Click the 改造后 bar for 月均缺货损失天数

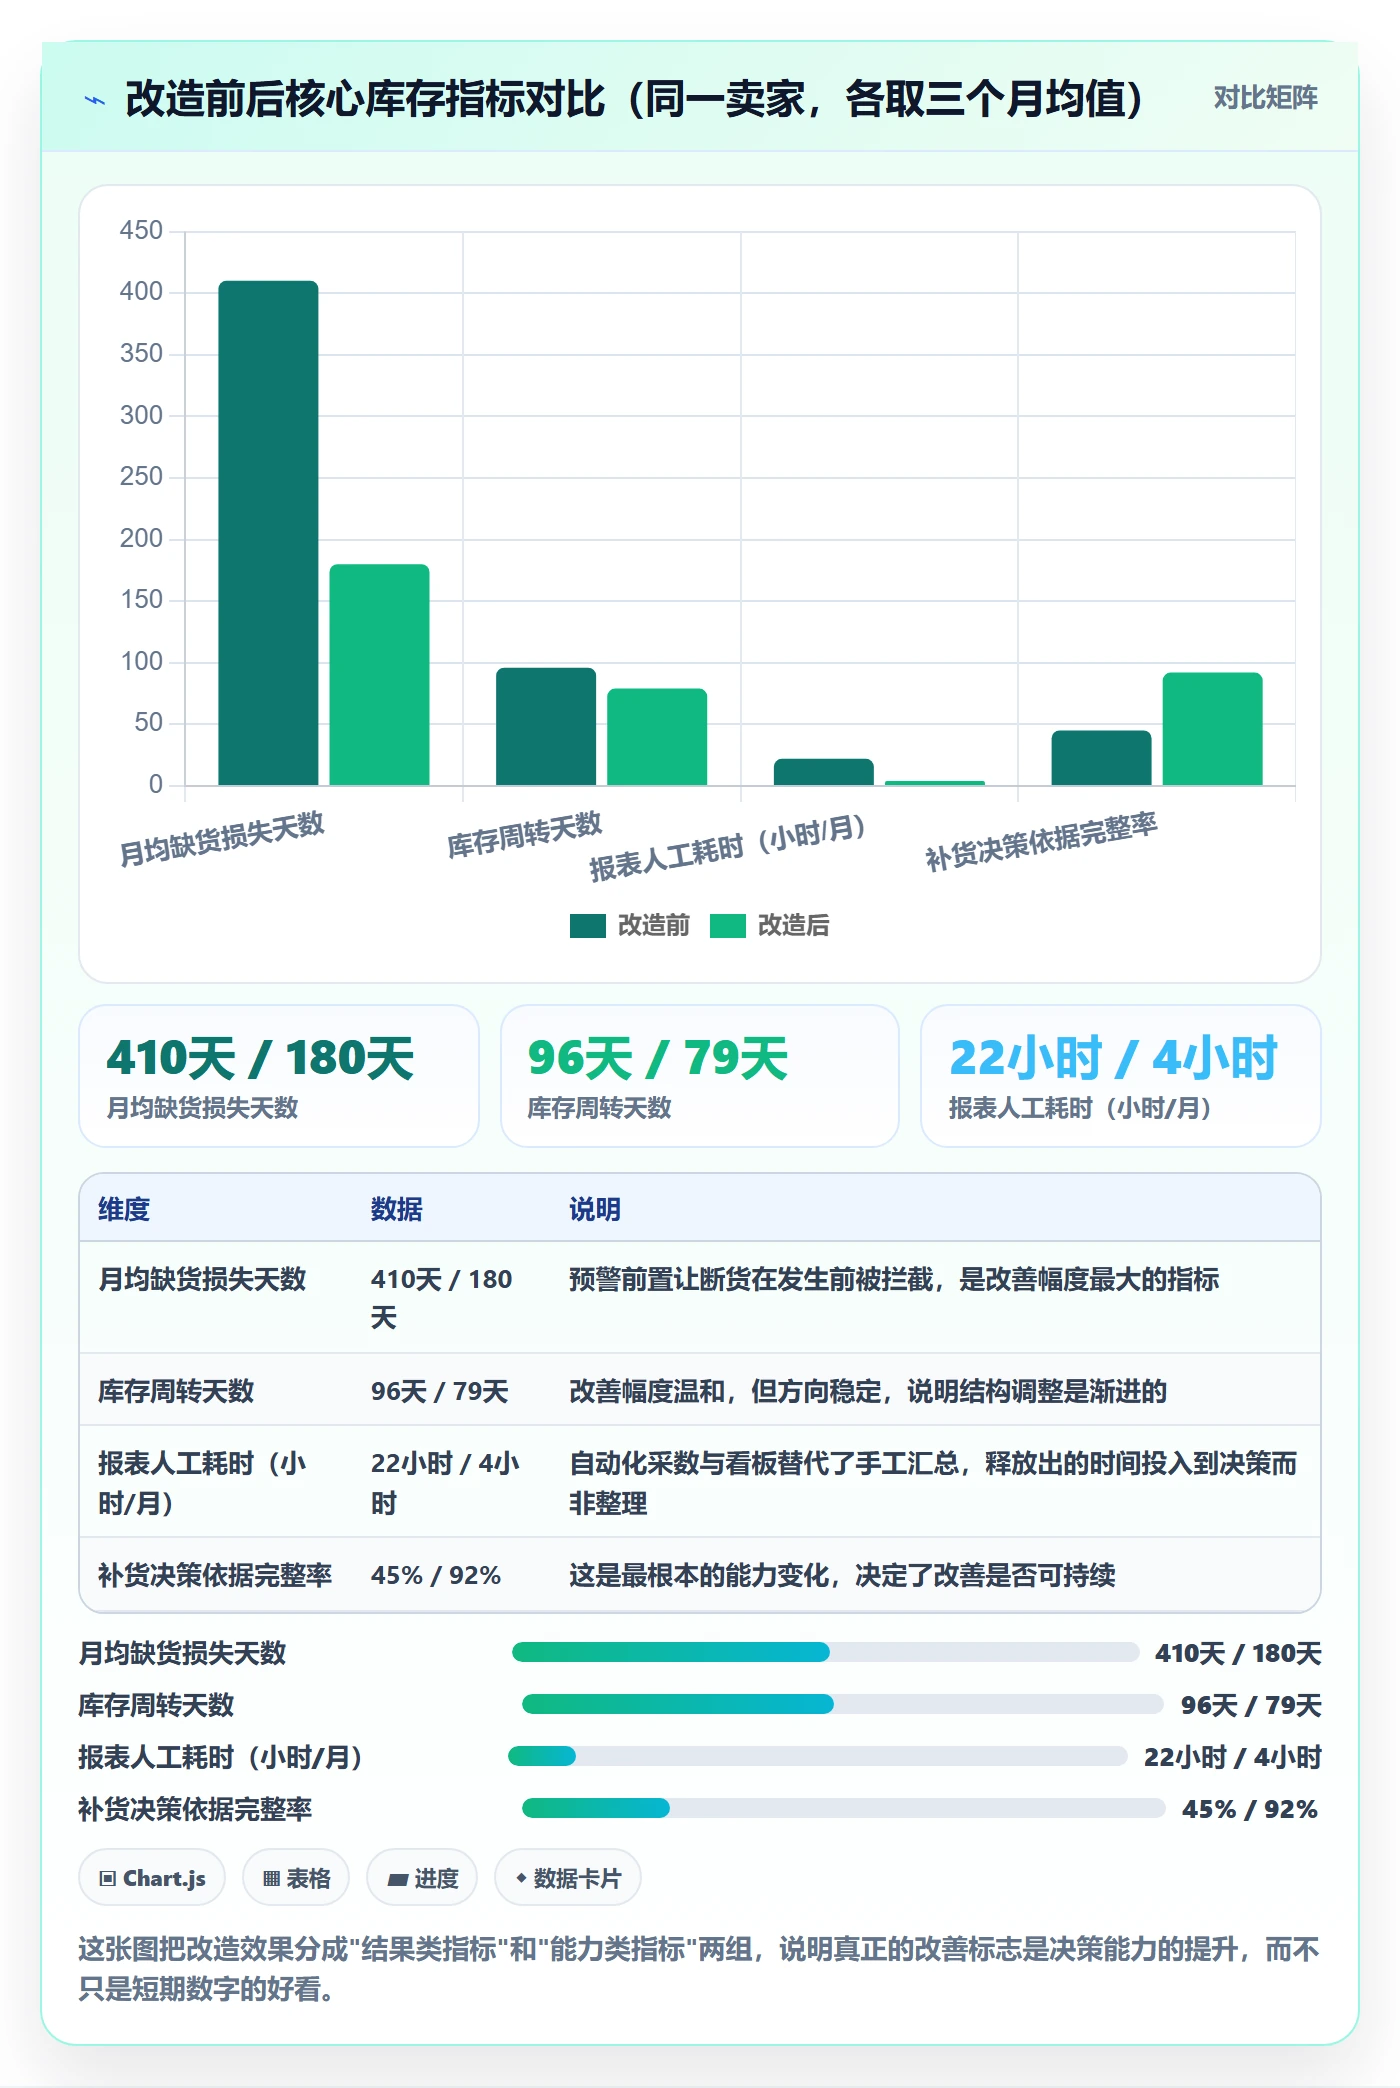[379, 675]
